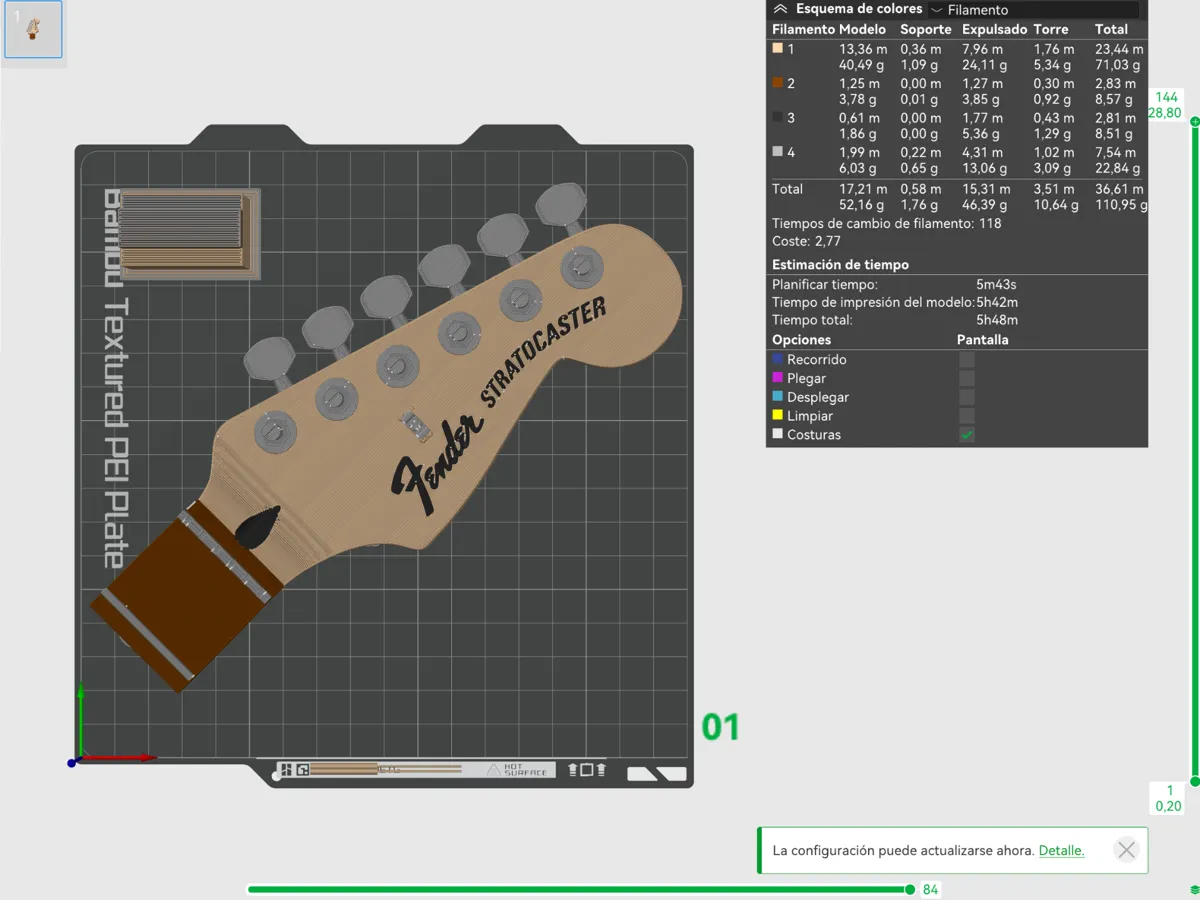Click the Coste: 2,77 line
This screenshot has height=900, width=1200.
(806, 241)
